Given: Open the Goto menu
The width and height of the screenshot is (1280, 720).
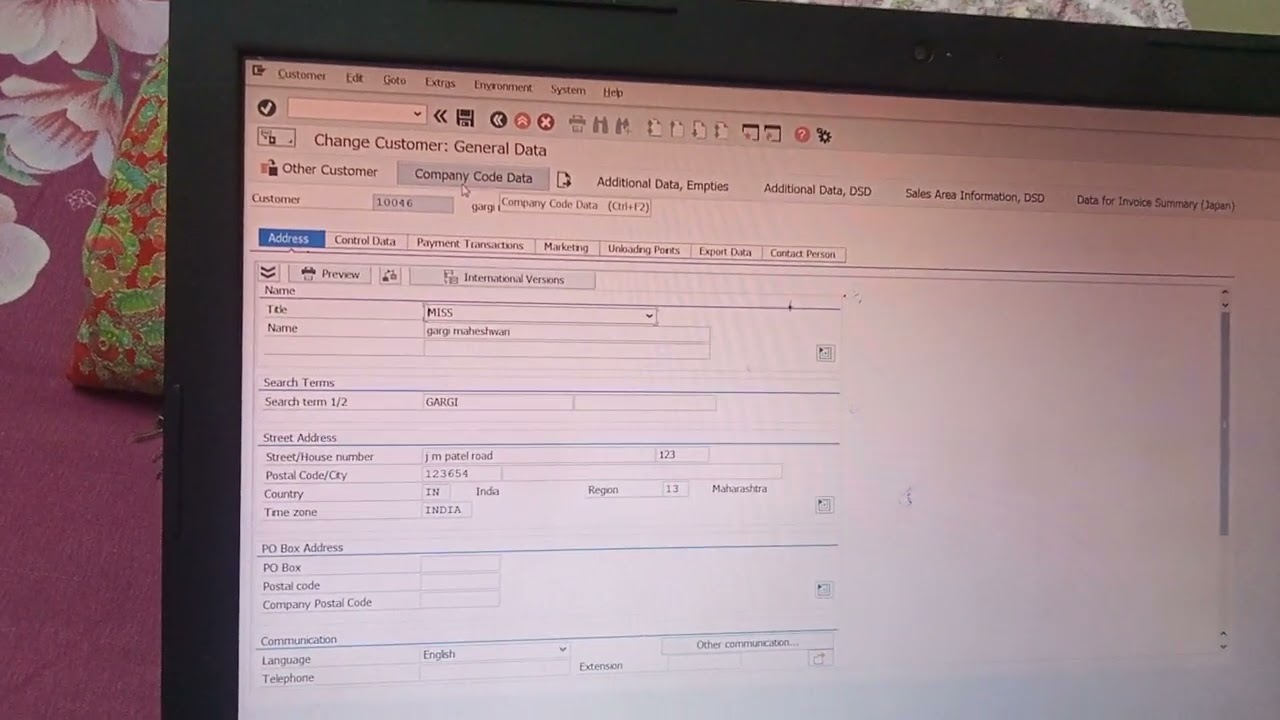Looking at the screenshot, I should pos(395,80).
